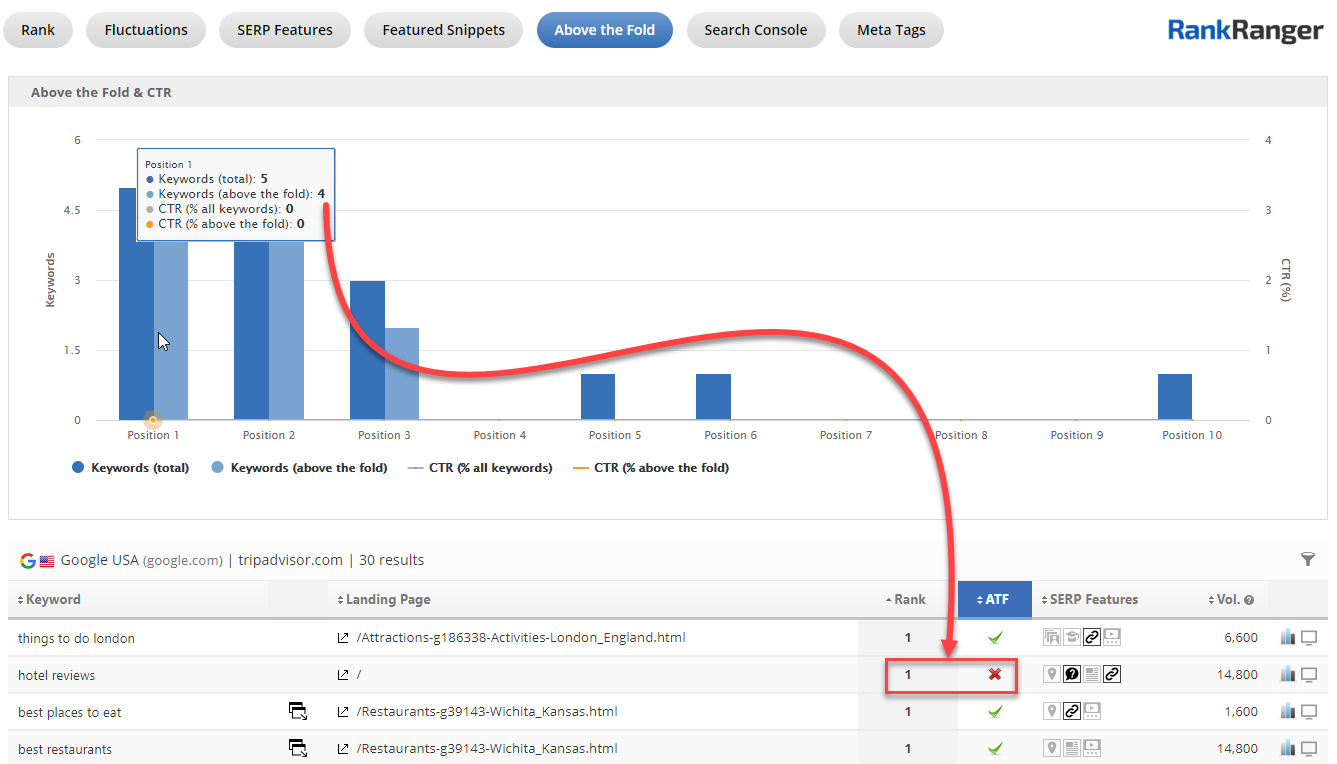This screenshot has width=1337, height=764.
Task: Switch to the Featured Snippets tab
Action: tap(443, 30)
